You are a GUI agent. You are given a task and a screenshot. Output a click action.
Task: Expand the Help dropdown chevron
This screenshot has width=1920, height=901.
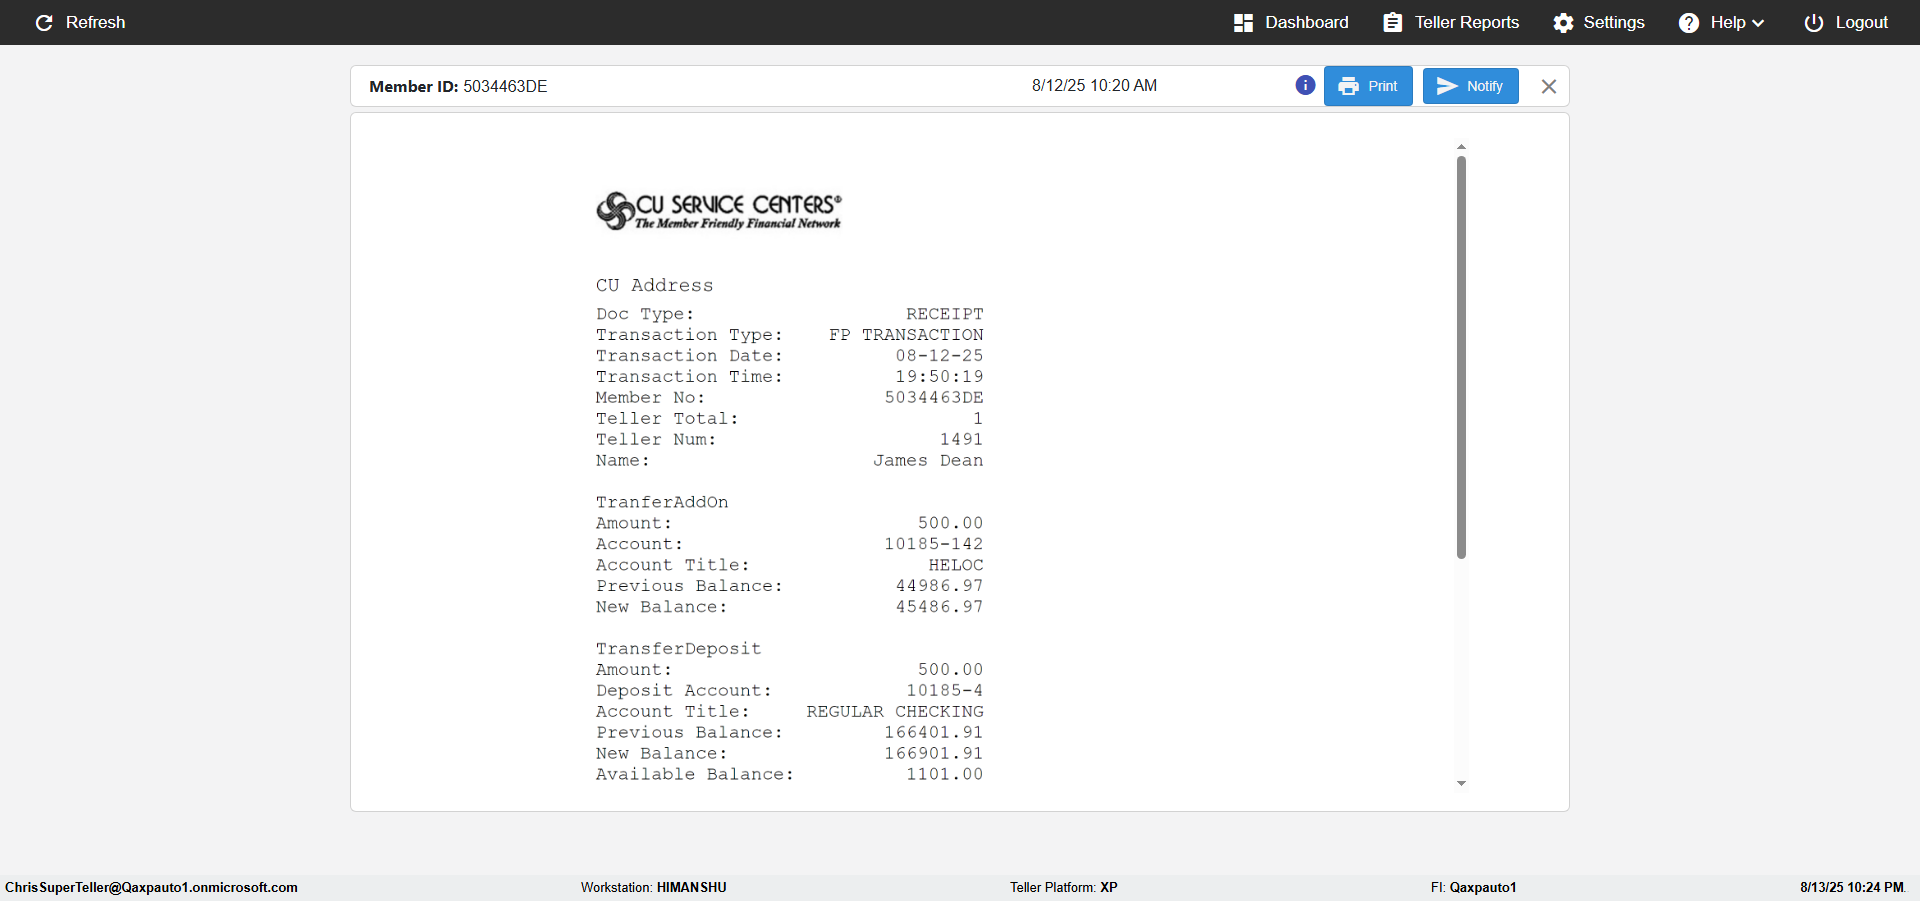1758,23
